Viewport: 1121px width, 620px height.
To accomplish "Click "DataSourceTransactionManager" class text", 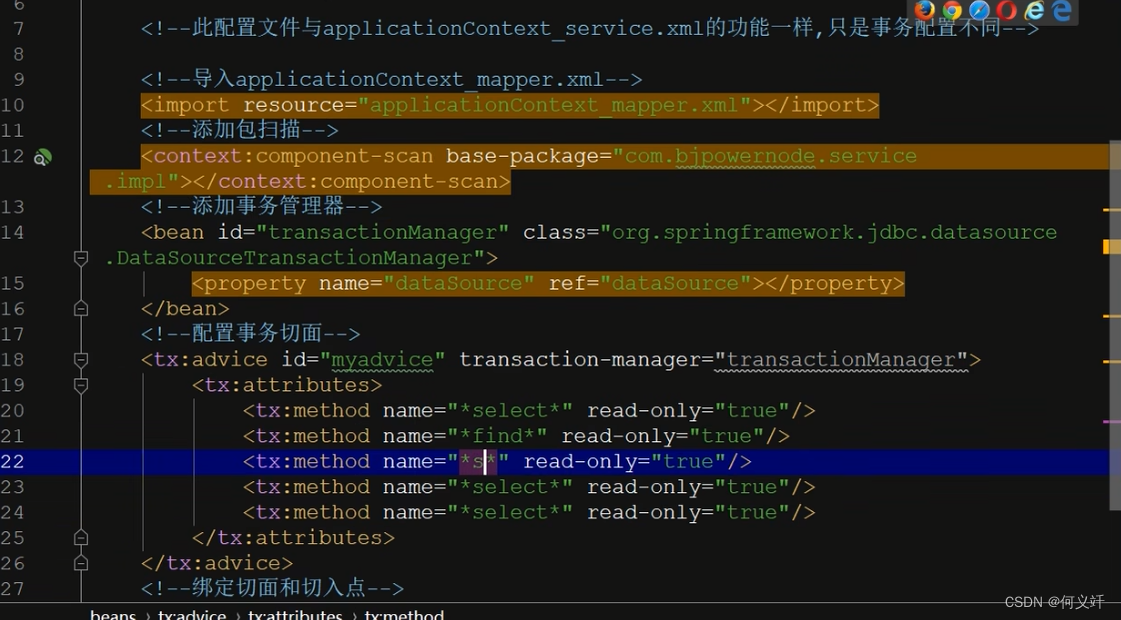I will click(x=294, y=257).
